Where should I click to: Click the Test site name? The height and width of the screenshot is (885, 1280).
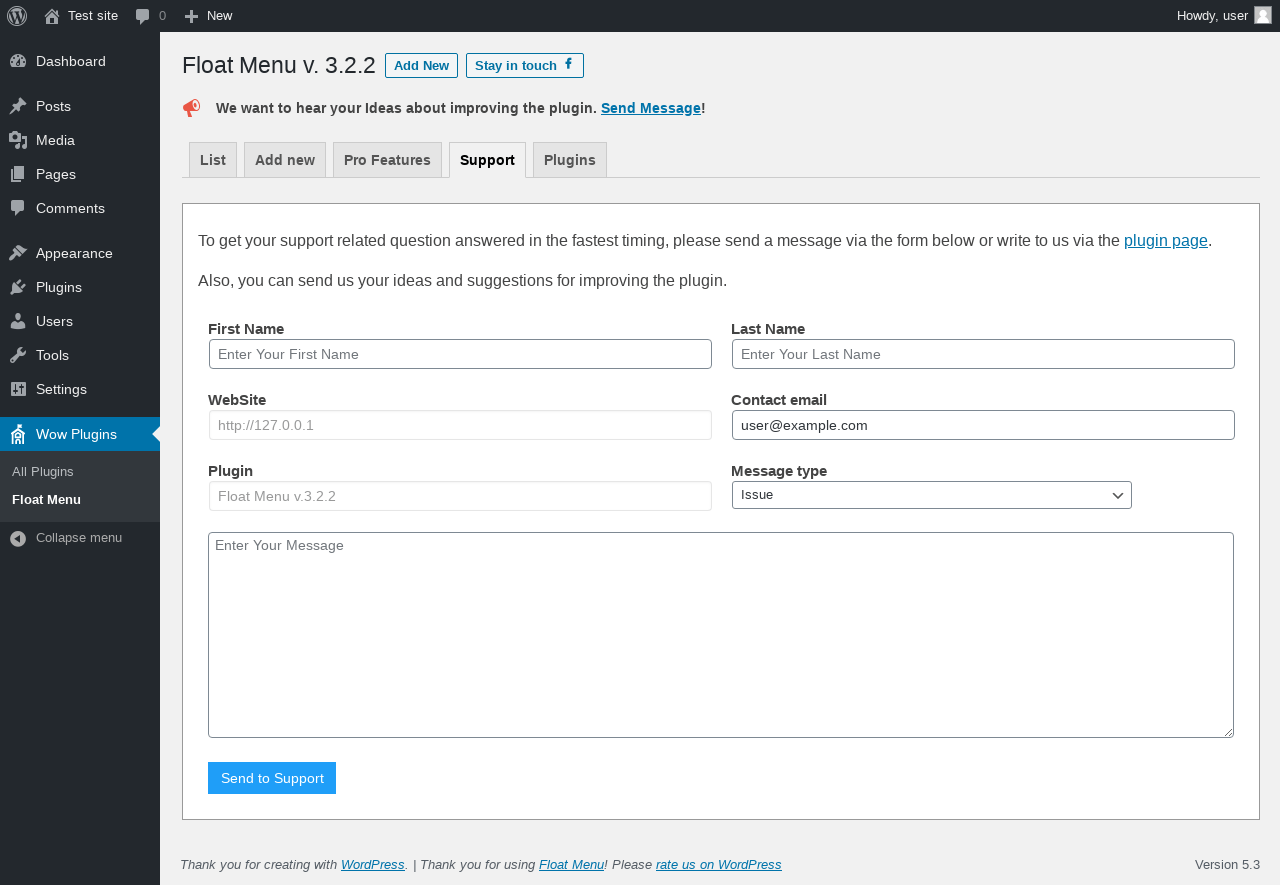tap(93, 16)
